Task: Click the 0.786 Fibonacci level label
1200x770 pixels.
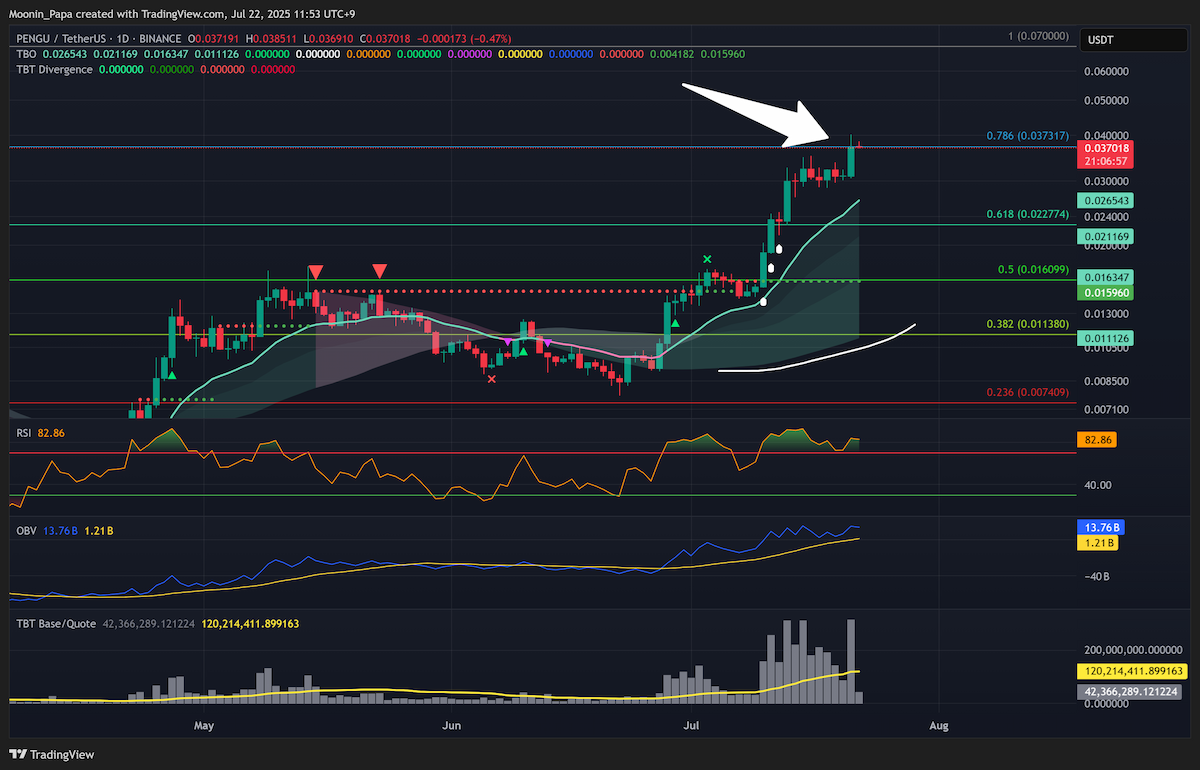Action: point(1027,135)
